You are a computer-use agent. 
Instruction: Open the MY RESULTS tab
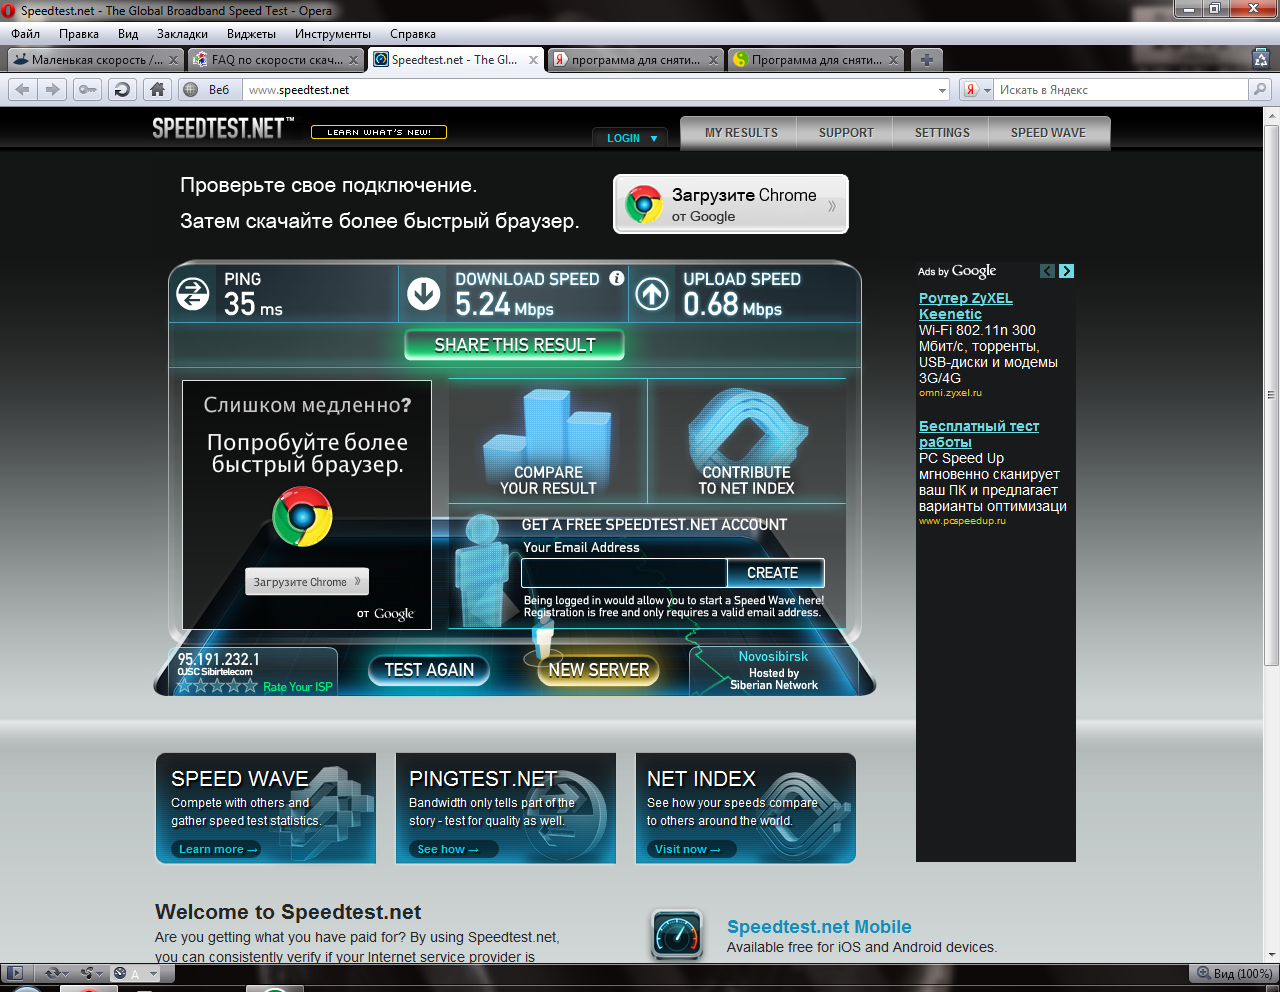[x=741, y=133]
